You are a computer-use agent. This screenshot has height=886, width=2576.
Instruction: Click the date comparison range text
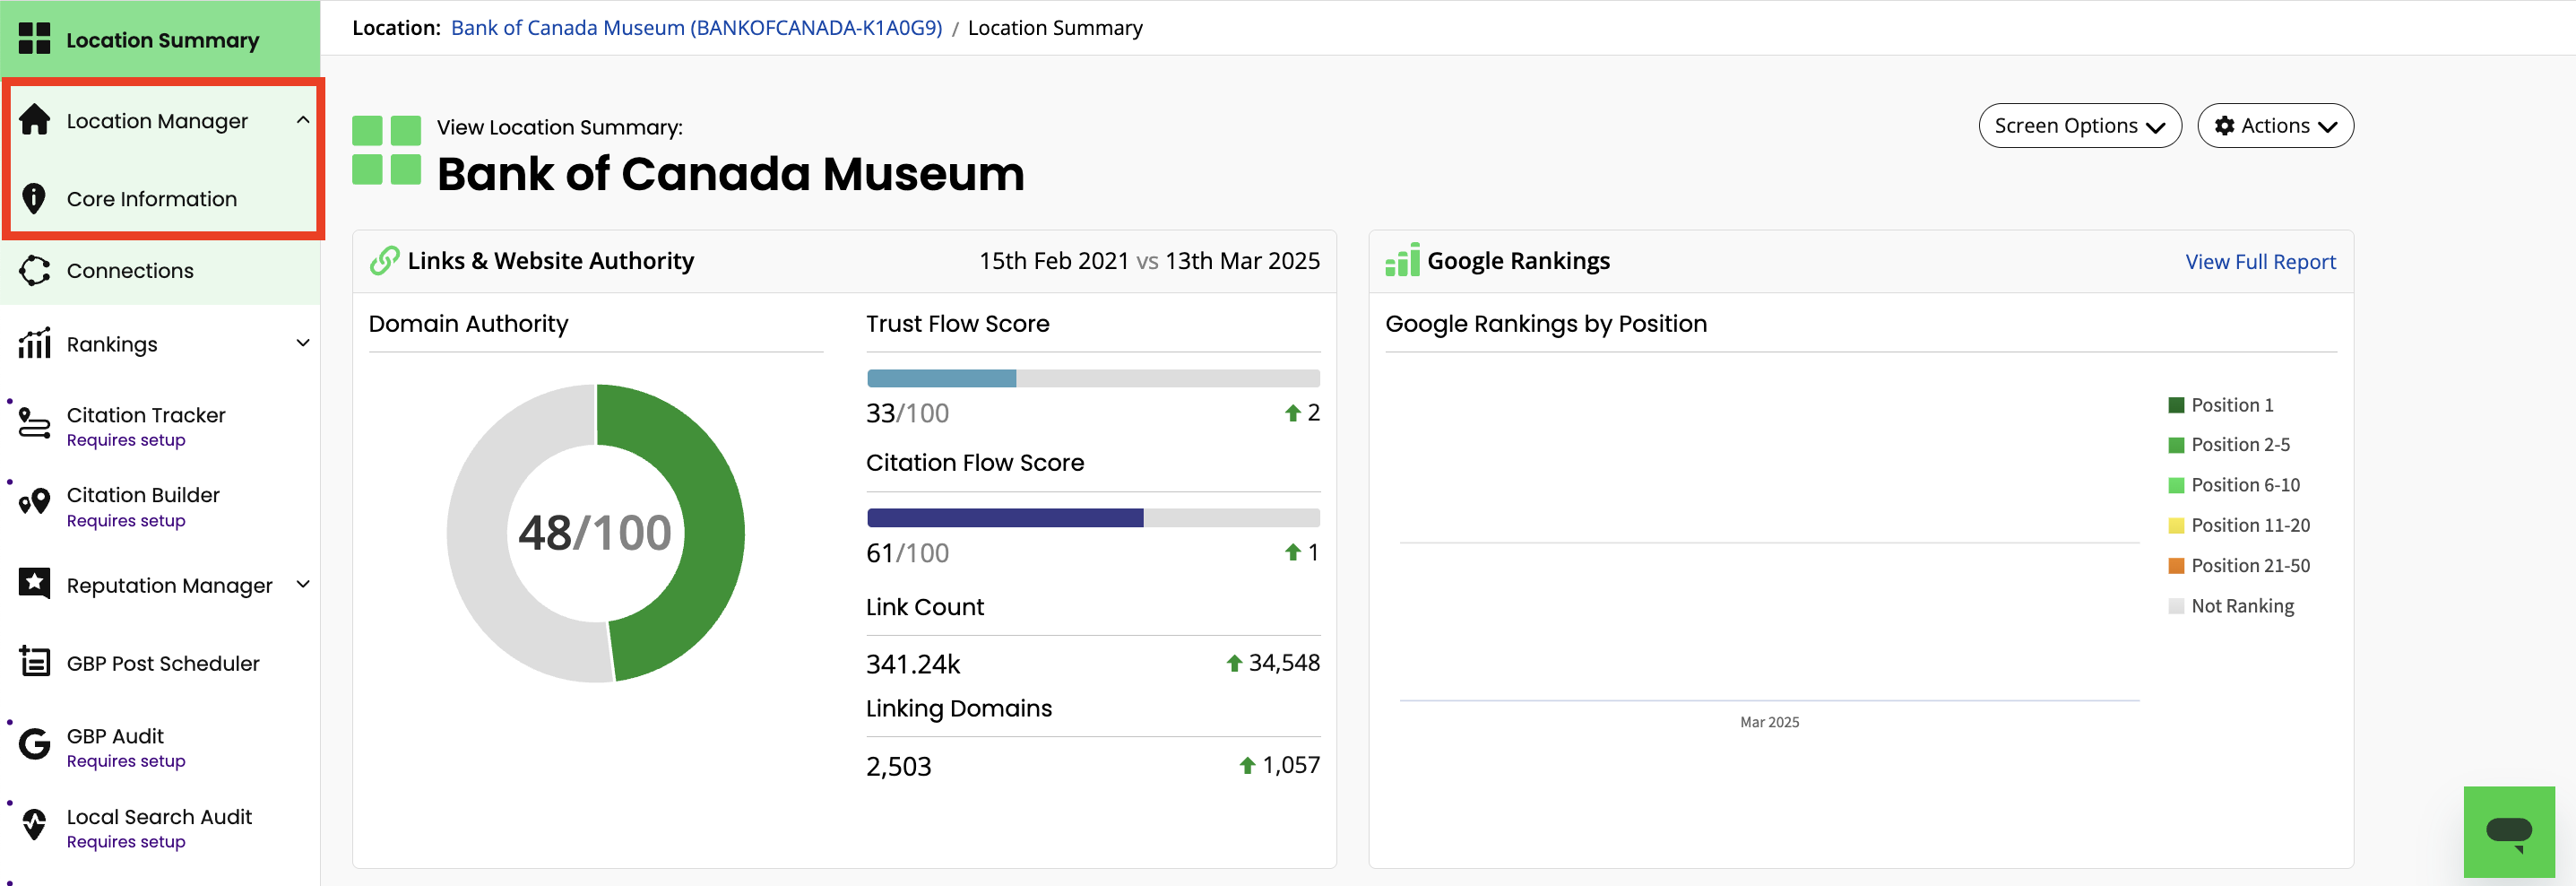pyautogui.click(x=1149, y=261)
